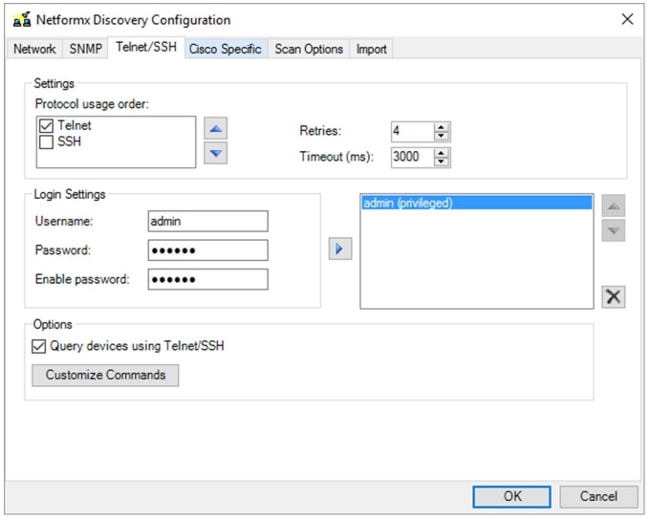Move protocol down with blue down arrow

[x=216, y=153]
